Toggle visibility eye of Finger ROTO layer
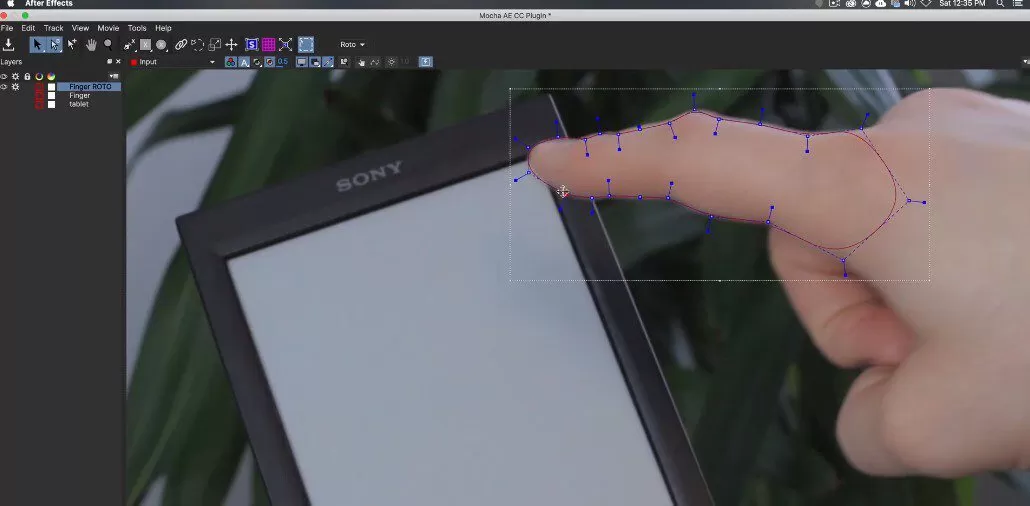 (x=4, y=87)
